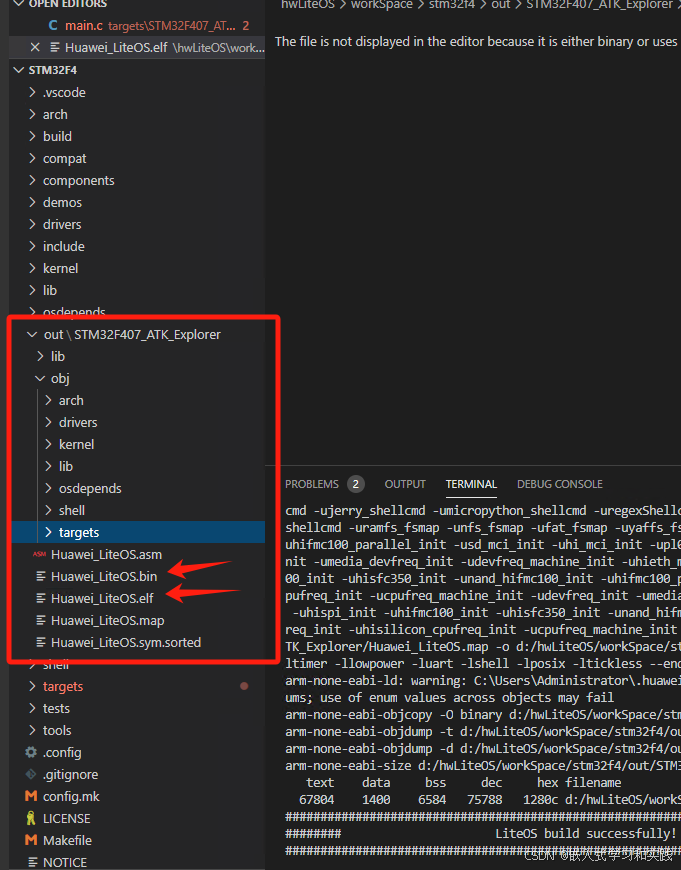Click the stm32f4 breadcrumb segment
The width and height of the screenshot is (681, 870).
[x=452, y=4]
